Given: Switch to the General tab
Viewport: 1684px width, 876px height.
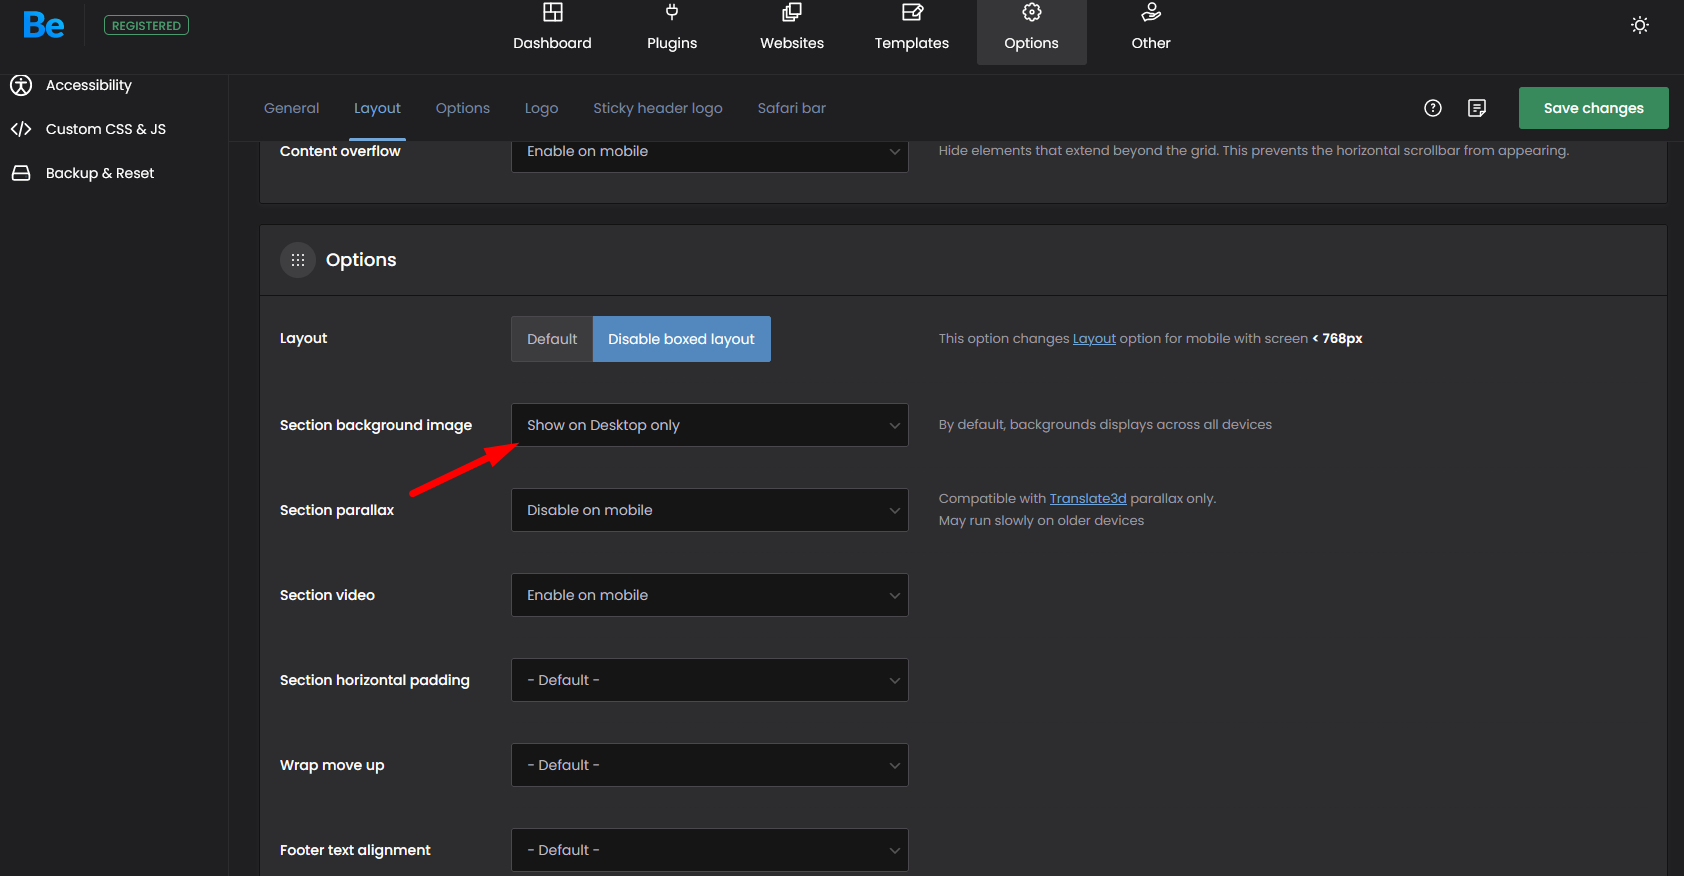Looking at the screenshot, I should click(x=292, y=108).
